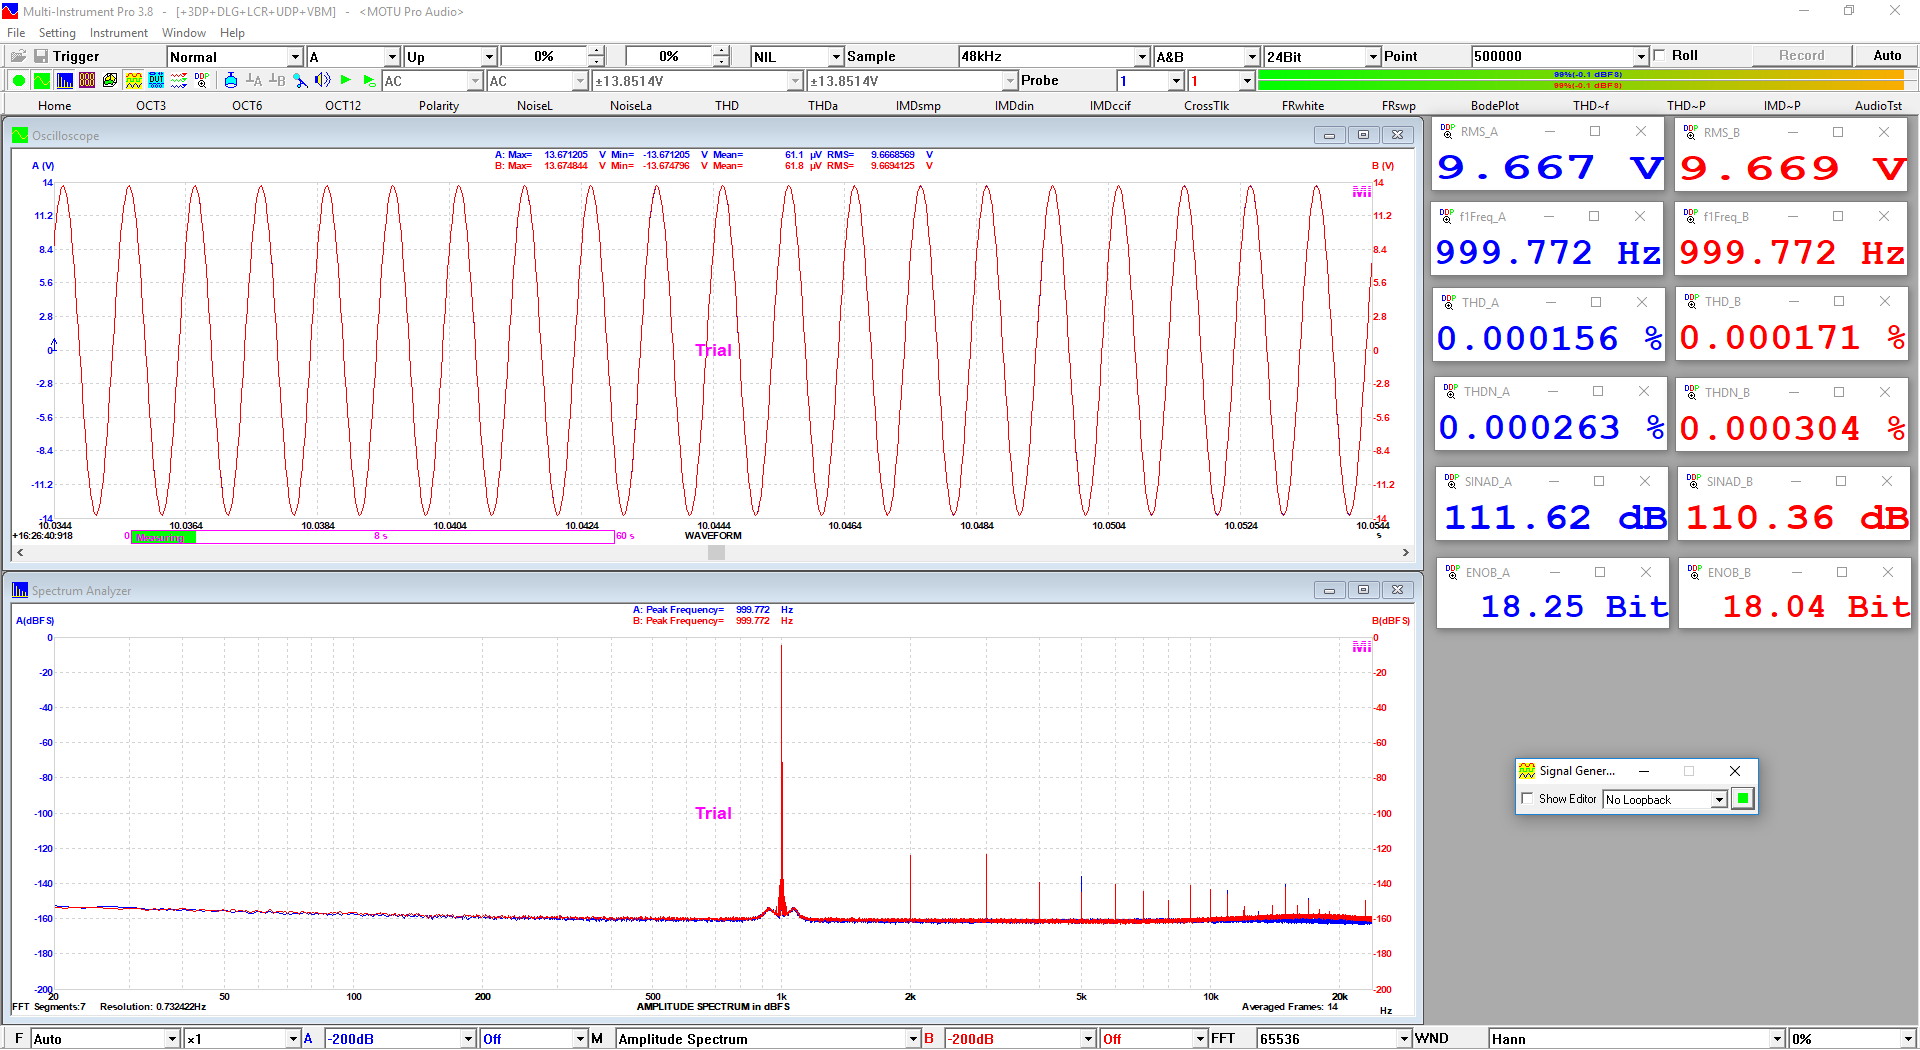Select the OCT3 panel setting tab
This screenshot has height=1050, width=1920.
pos(151,106)
